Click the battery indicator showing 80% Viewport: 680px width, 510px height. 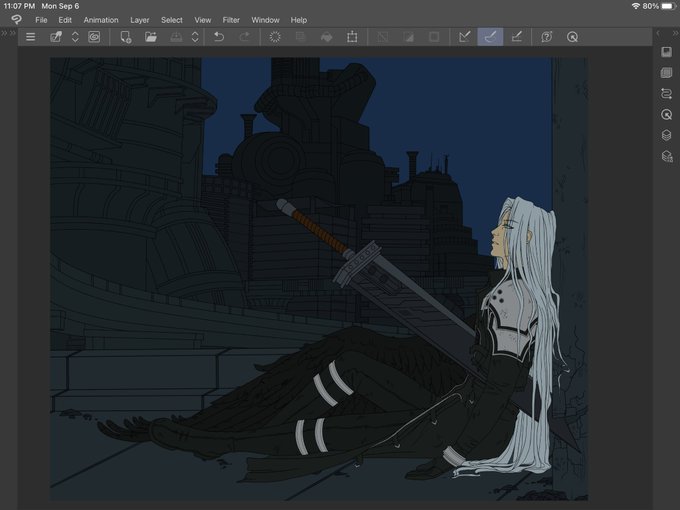[x=660, y=6]
